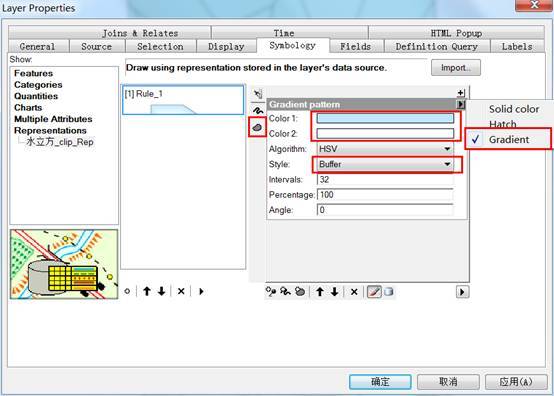Screen dimensions: 554x396
Task: Move symbol layer up using arrow
Action: (x=320, y=292)
